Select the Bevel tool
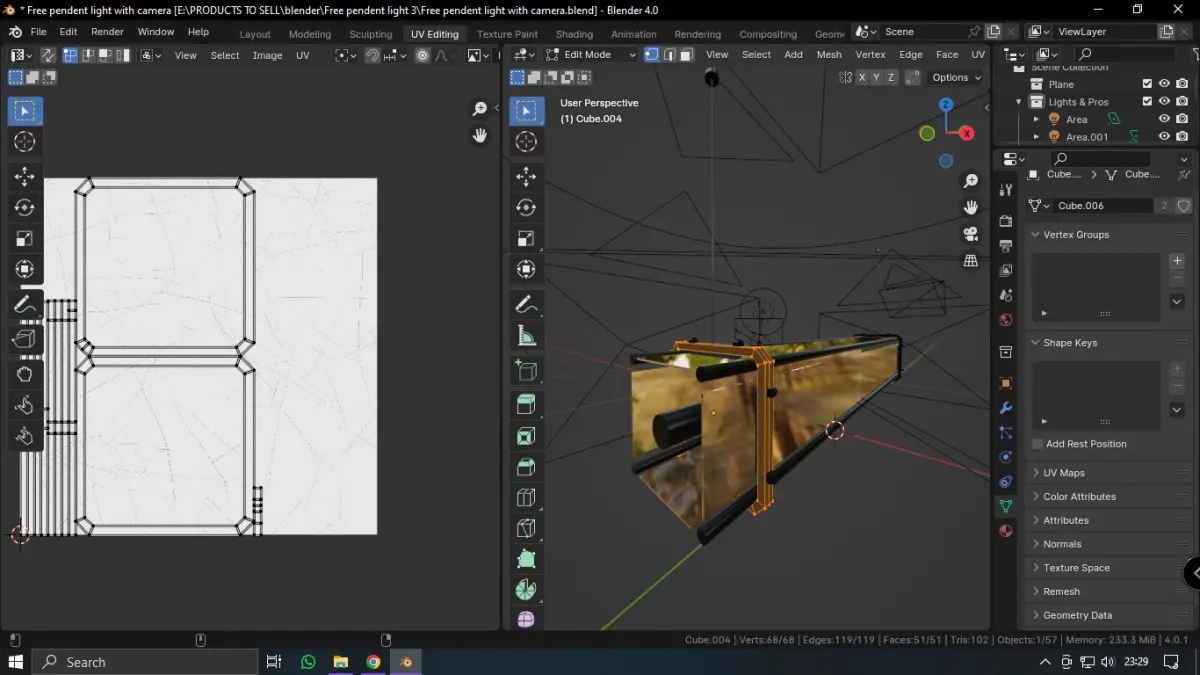Viewport: 1200px width, 675px height. coord(527,467)
